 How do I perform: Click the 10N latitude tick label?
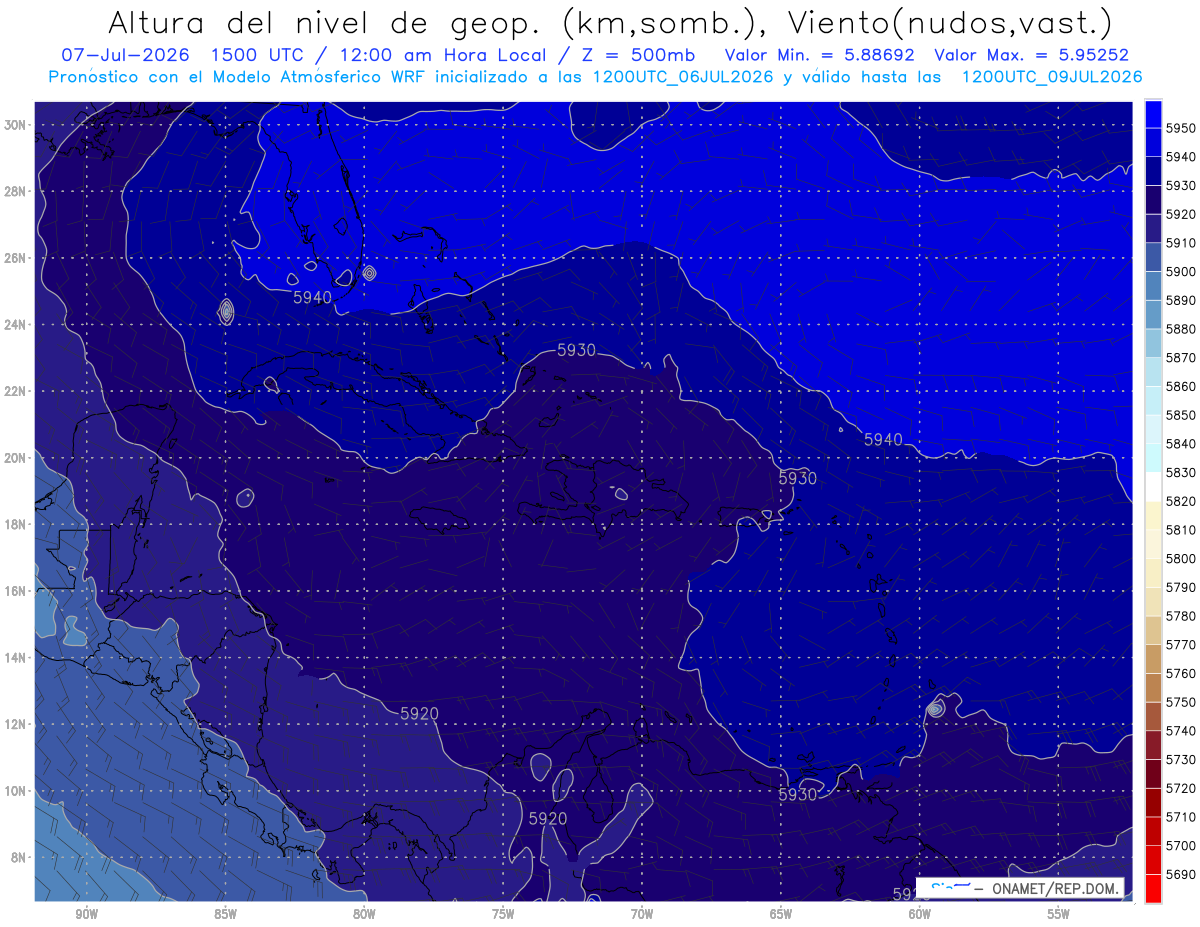click(16, 791)
